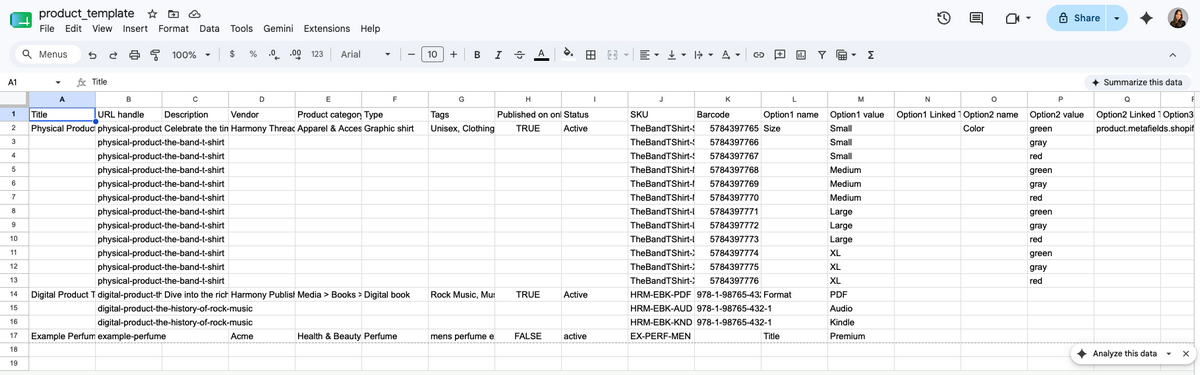
Task: Insert a comment from the toolbar
Action: click(x=780, y=55)
